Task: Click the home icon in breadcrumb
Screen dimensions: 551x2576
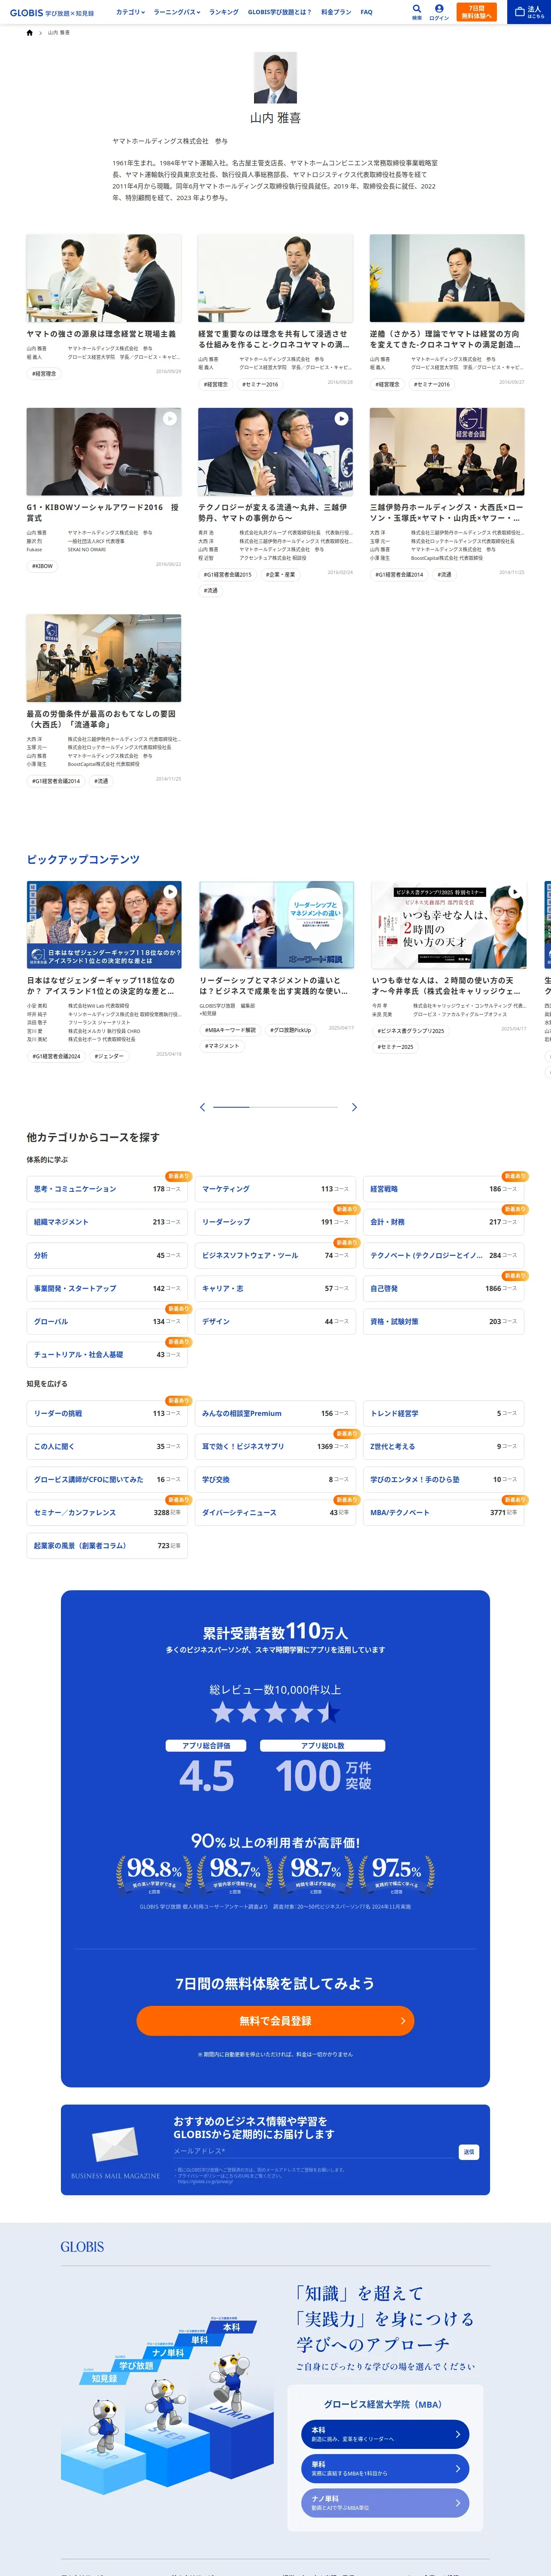Action: click(30, 33)
